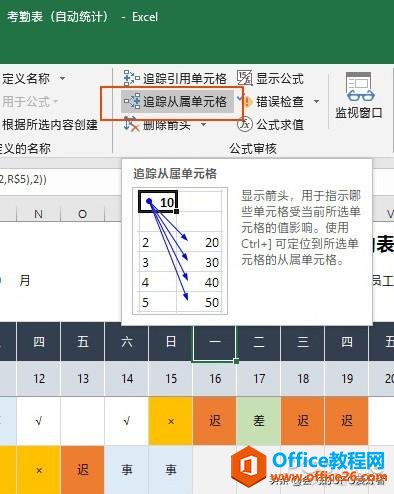This screenshot has width=394, height=494.
Task: Select the weekday header cell 二
Action: coord(259,342)
